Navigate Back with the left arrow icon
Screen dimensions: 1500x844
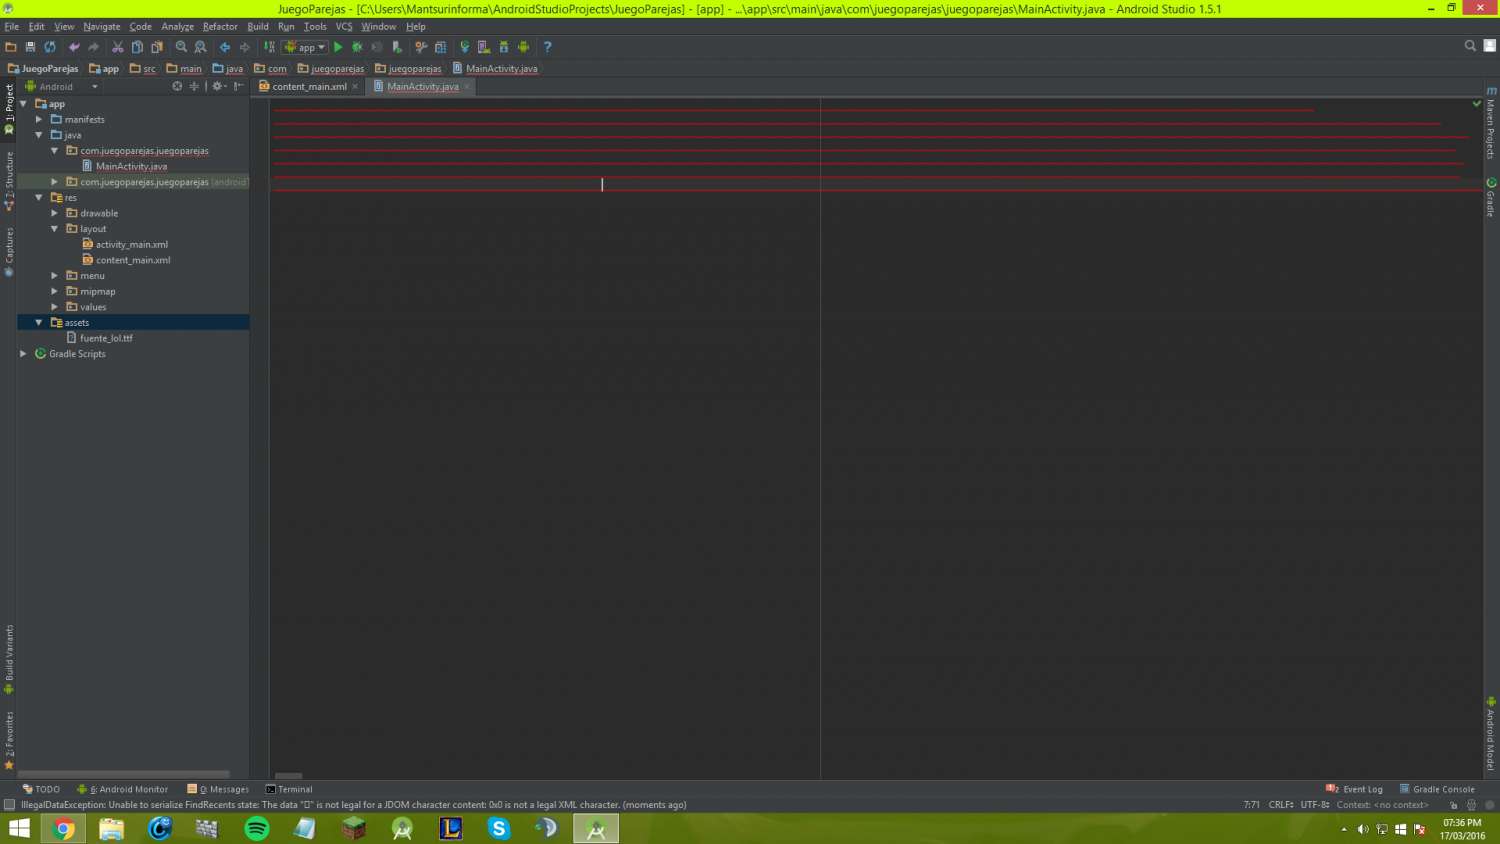click(x=225, y=47)
